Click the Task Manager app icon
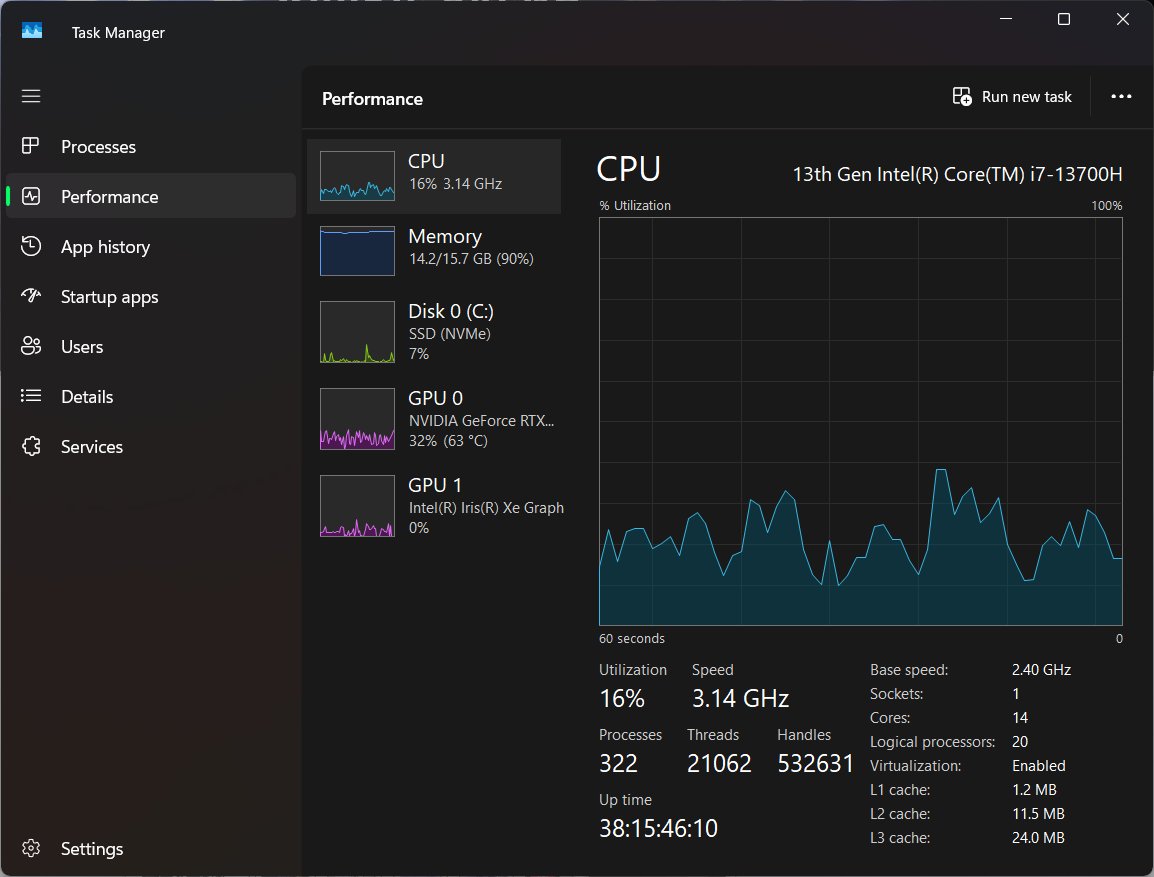This screenshot has height=877, width=1154. coord(32,31)
